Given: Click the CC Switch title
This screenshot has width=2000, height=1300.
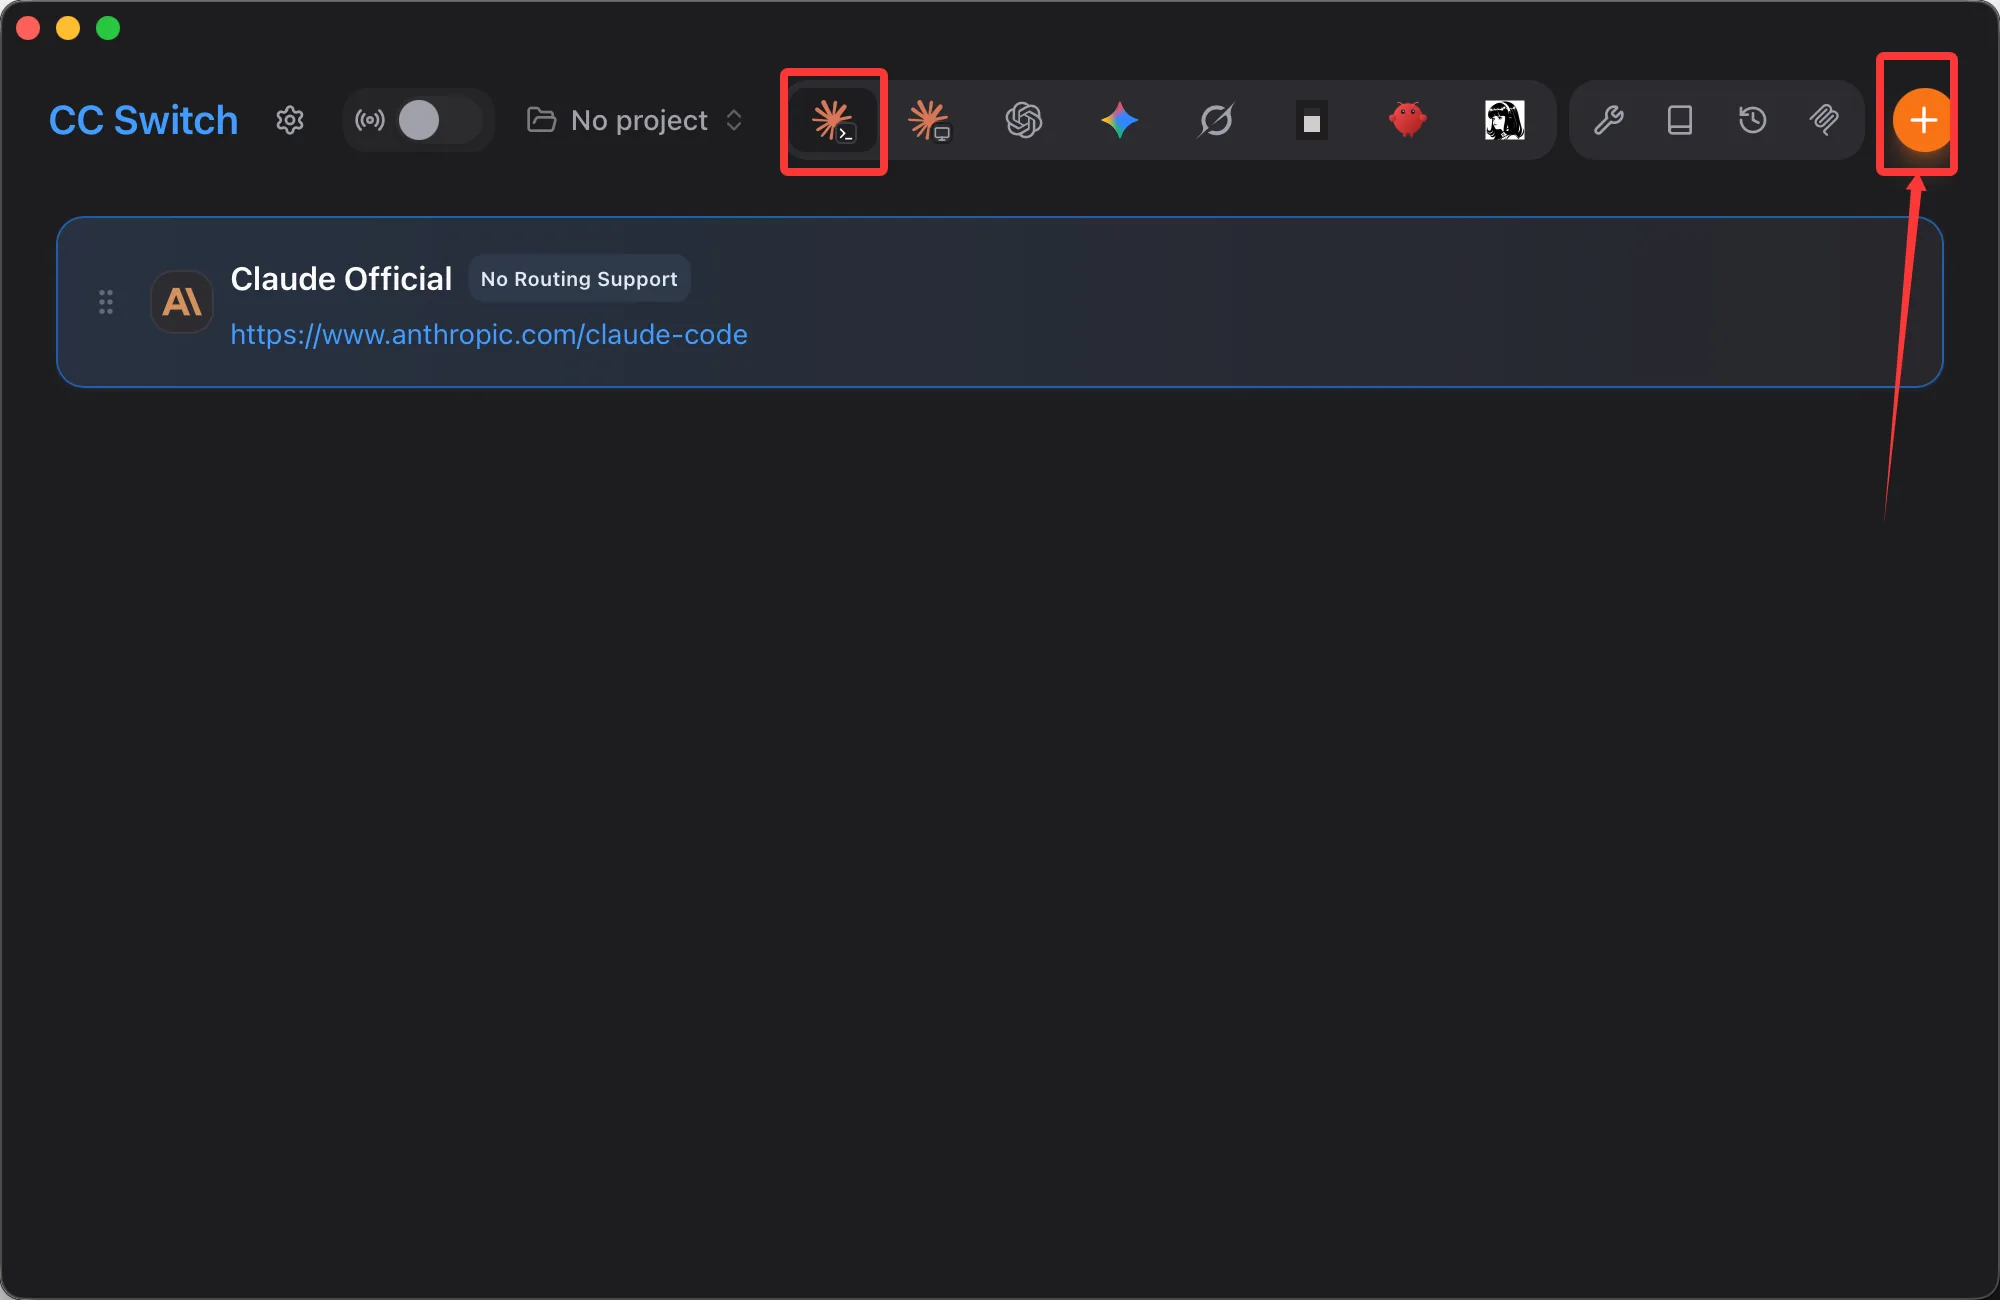Looking at the screenshot, I should [x=143, y=120].
